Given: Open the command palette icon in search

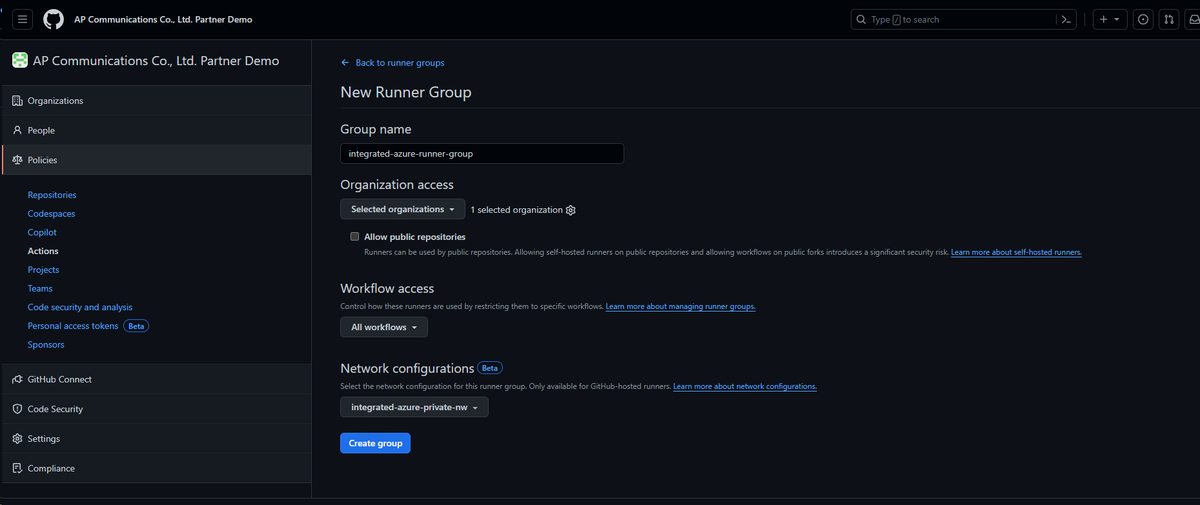Looking at the screenshot, I should tap(1068, 19).
